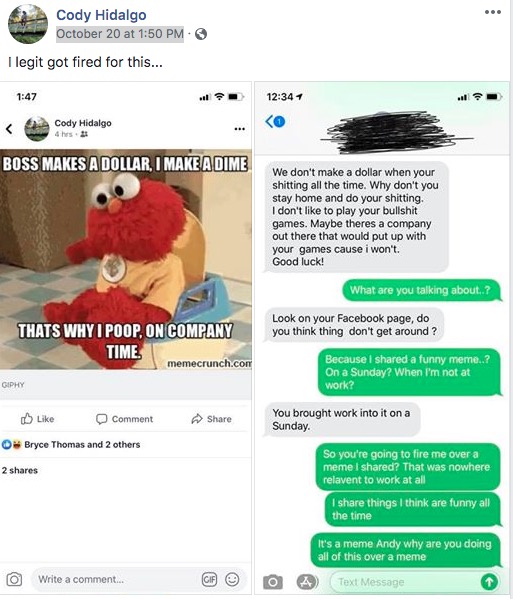Screen dimensions: 513x599
Task: Share the meme post
Action: [x=211, y=419]
